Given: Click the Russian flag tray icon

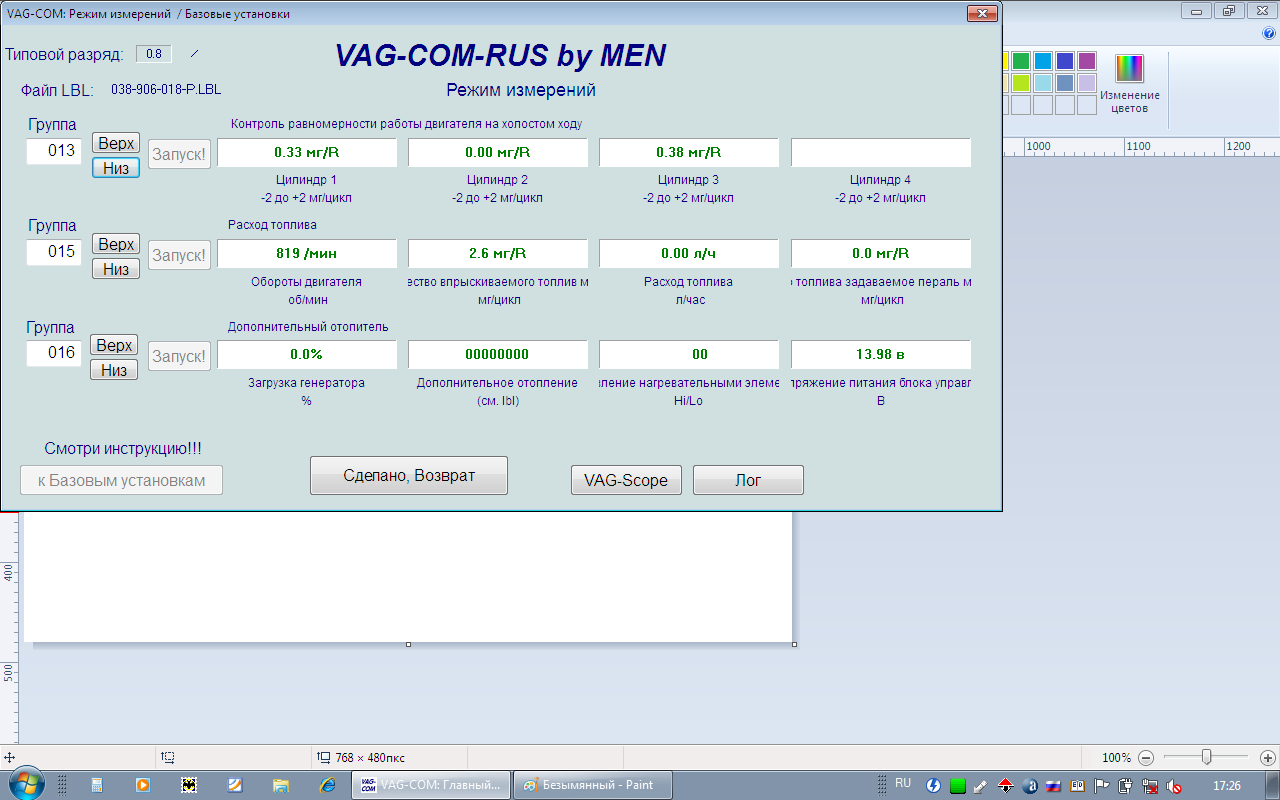Looking at the screenshot, I should coord(1053,785).
